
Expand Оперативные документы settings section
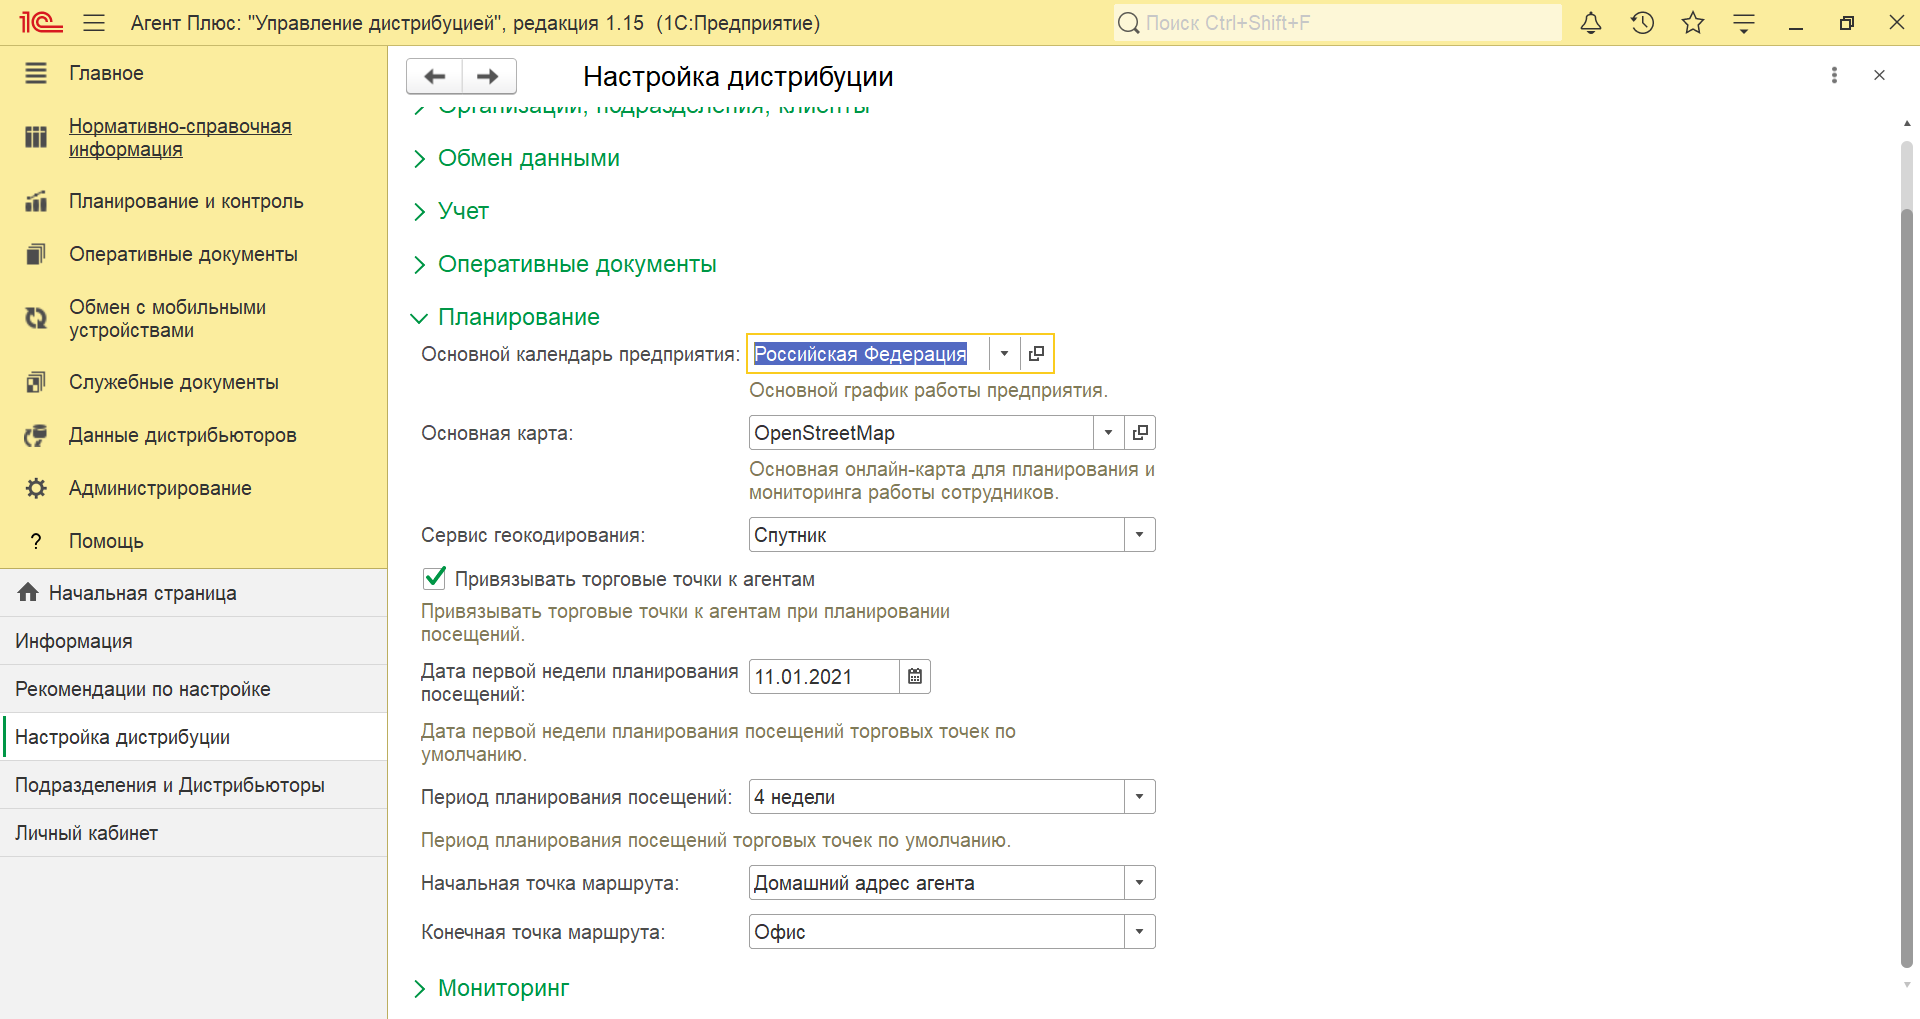click(x=565, y=264)
